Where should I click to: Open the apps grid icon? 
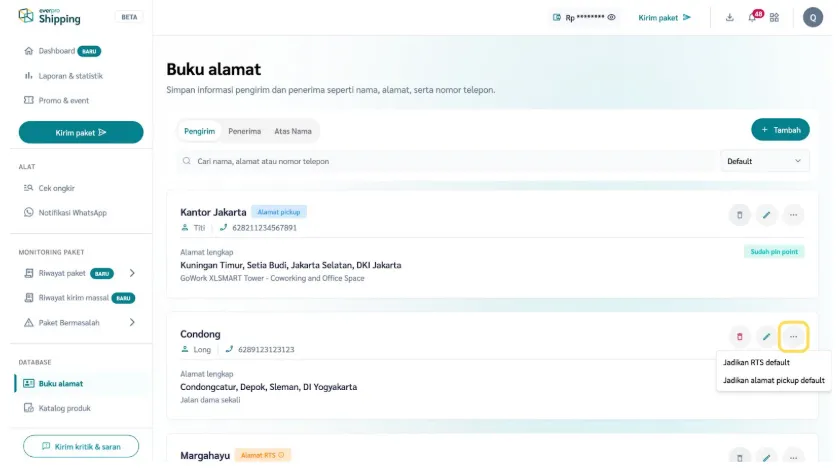[x=774, y=17]
